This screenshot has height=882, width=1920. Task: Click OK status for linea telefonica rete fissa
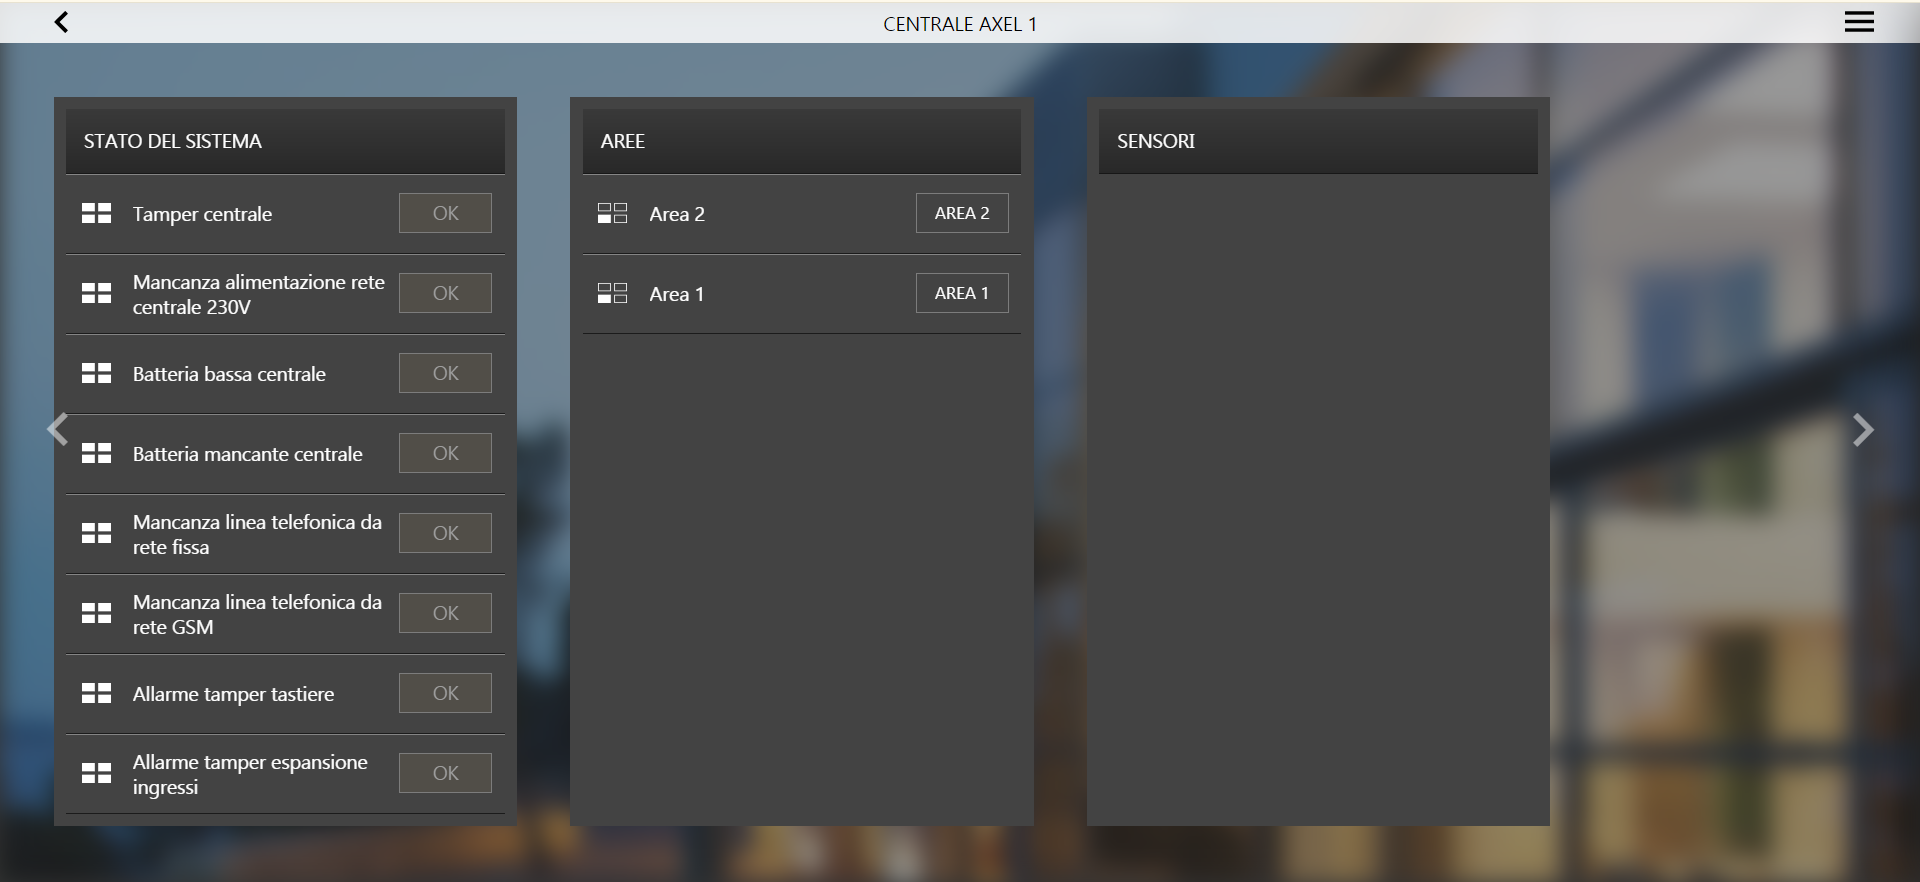tap(445, 533)
